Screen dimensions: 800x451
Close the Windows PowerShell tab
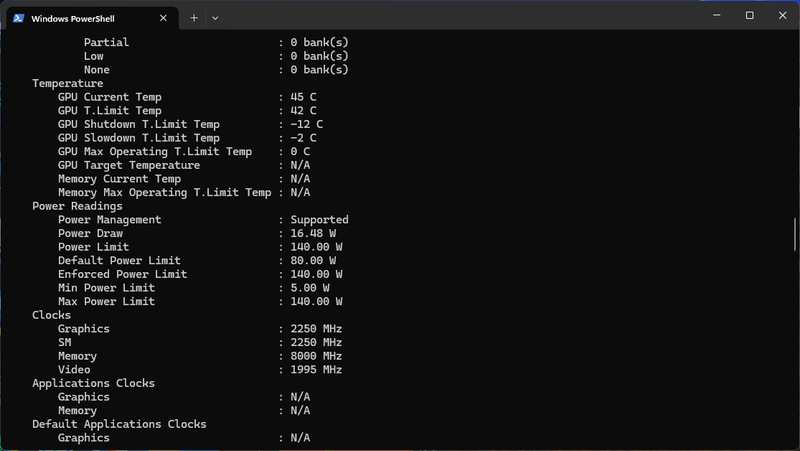tap(164, 18)
